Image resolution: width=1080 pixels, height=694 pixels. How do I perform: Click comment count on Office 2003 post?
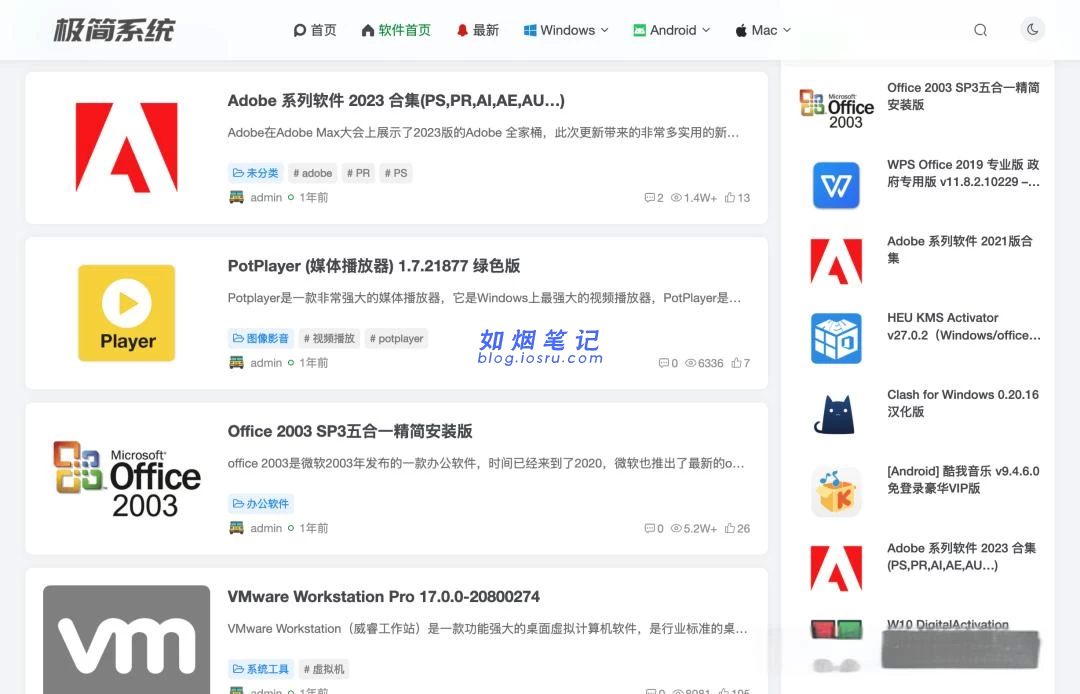pyautogui.click(x=654, y=528)
